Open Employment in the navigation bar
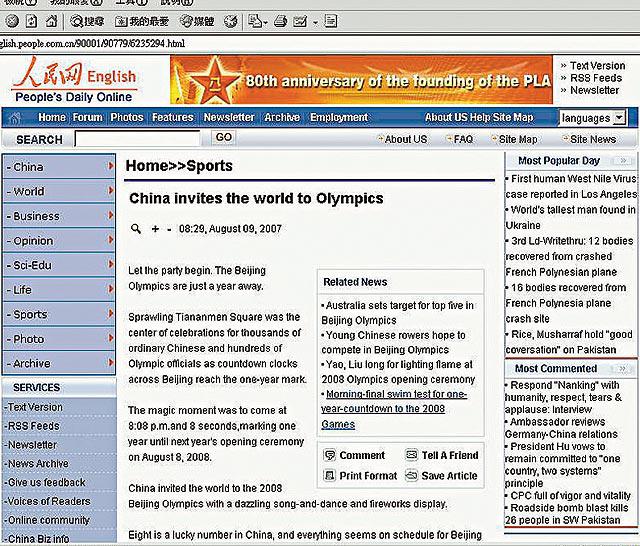Image resolution: width=640 pixels, height=546 pixels. click(x=339, y=118)
